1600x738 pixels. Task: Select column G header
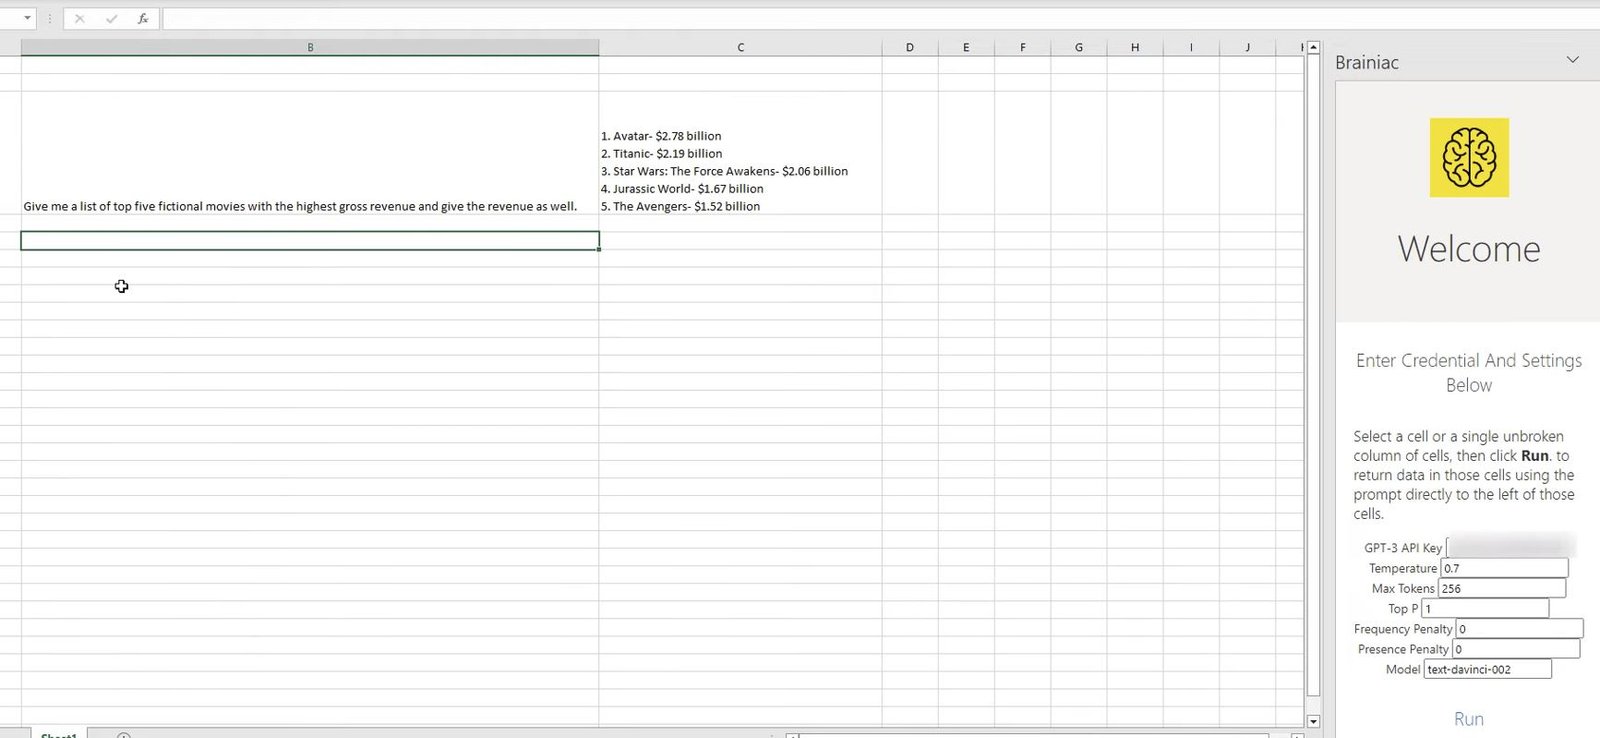tap(1079, 47)
